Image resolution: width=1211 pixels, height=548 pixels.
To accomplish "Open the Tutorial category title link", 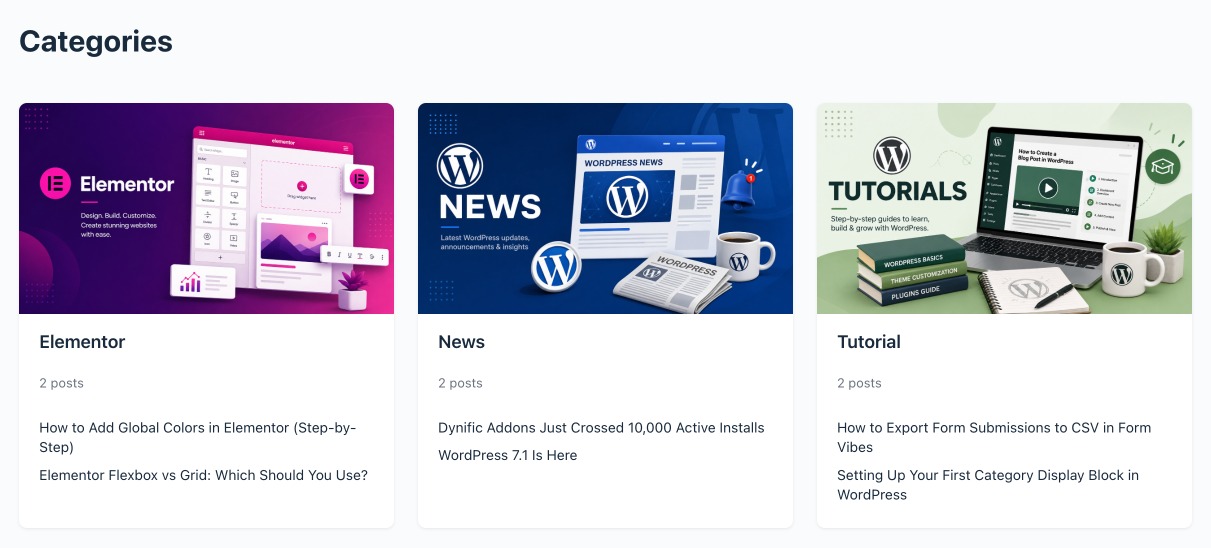I will [x=869, y=342].
